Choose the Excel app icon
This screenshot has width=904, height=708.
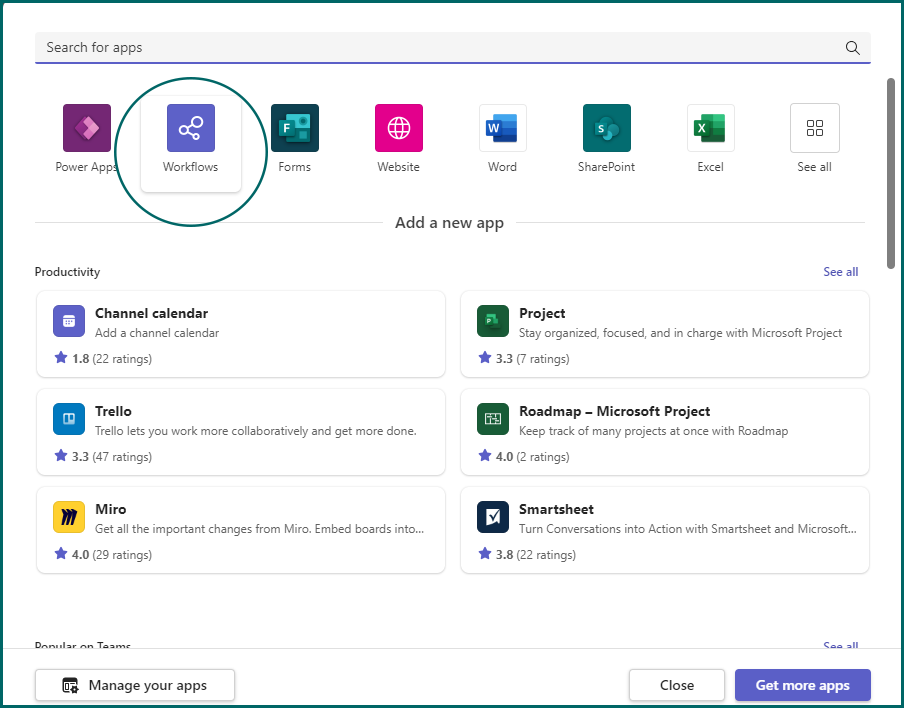[711, 128]
